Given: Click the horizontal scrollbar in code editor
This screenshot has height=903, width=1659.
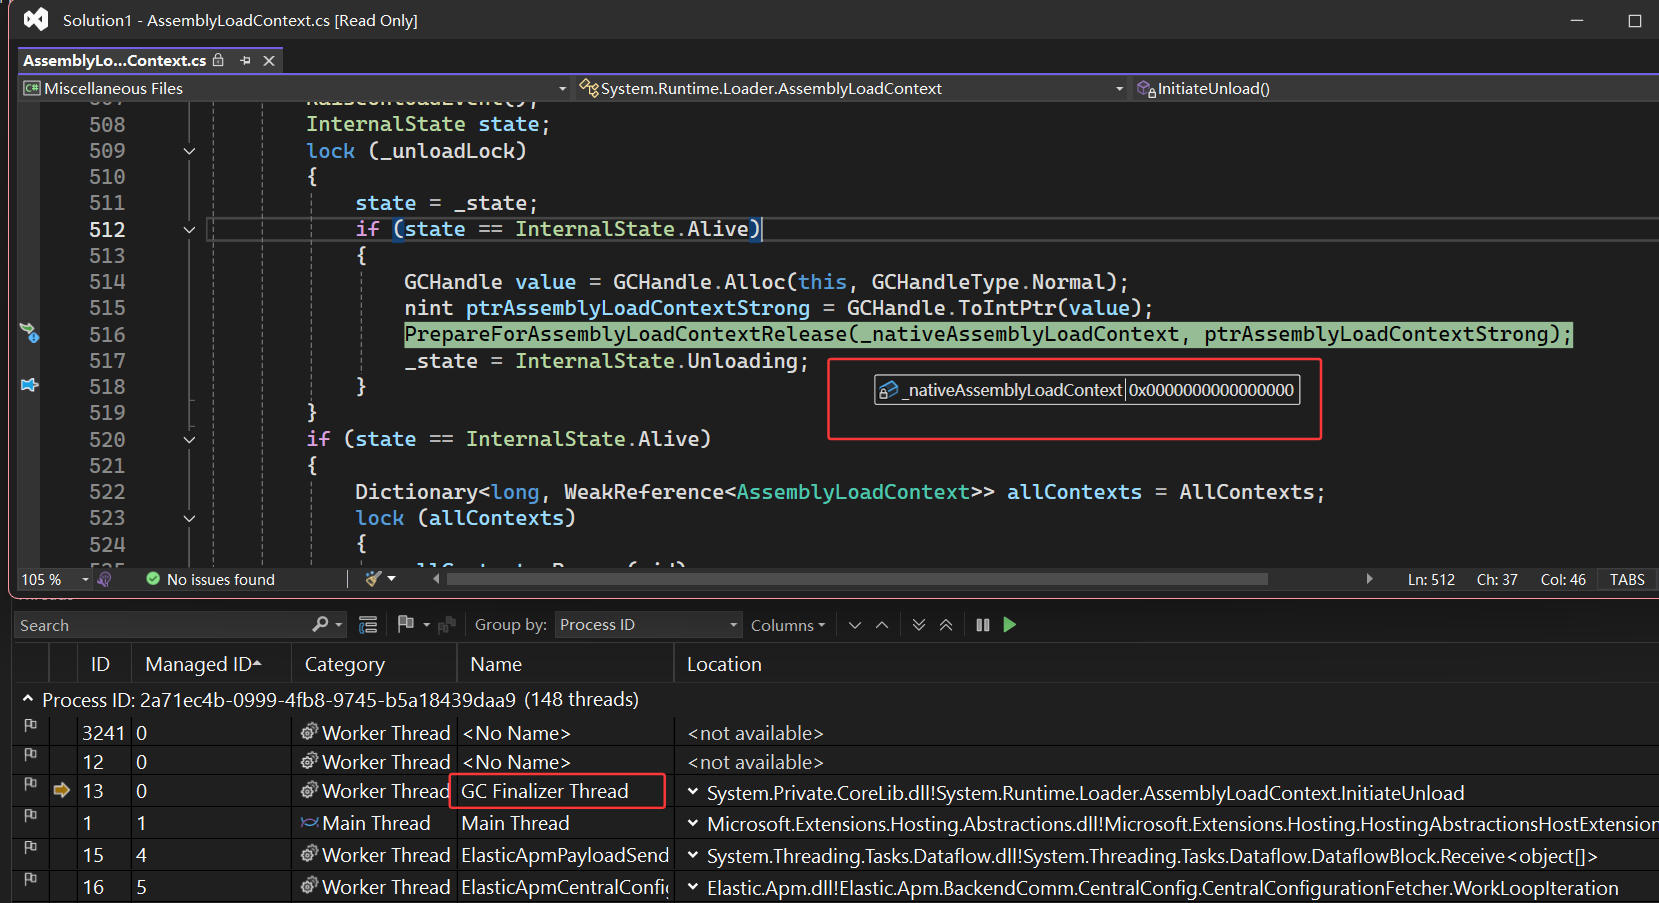Looking at the screenshot, I should pos(856,579).
